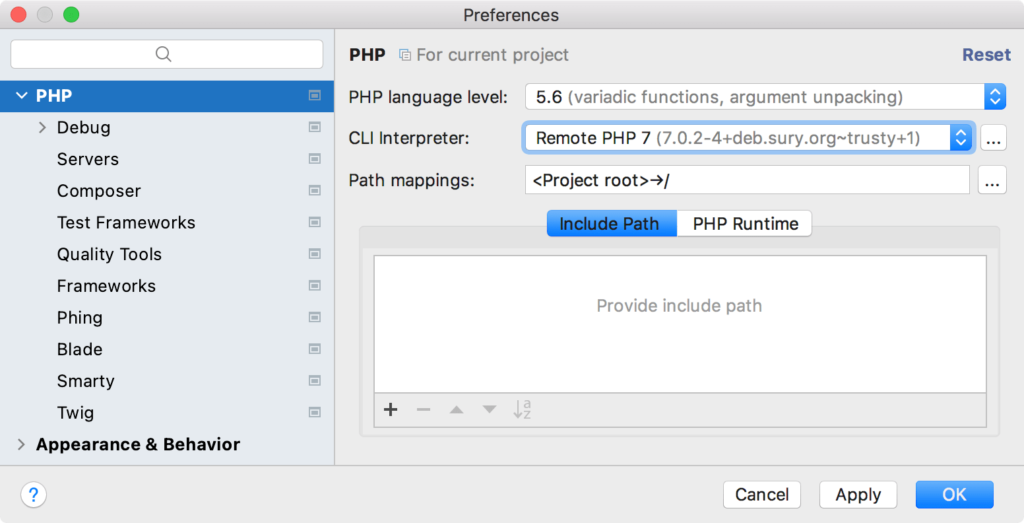Edit path mappings via ellipsis button

click(x=992, y=180)
